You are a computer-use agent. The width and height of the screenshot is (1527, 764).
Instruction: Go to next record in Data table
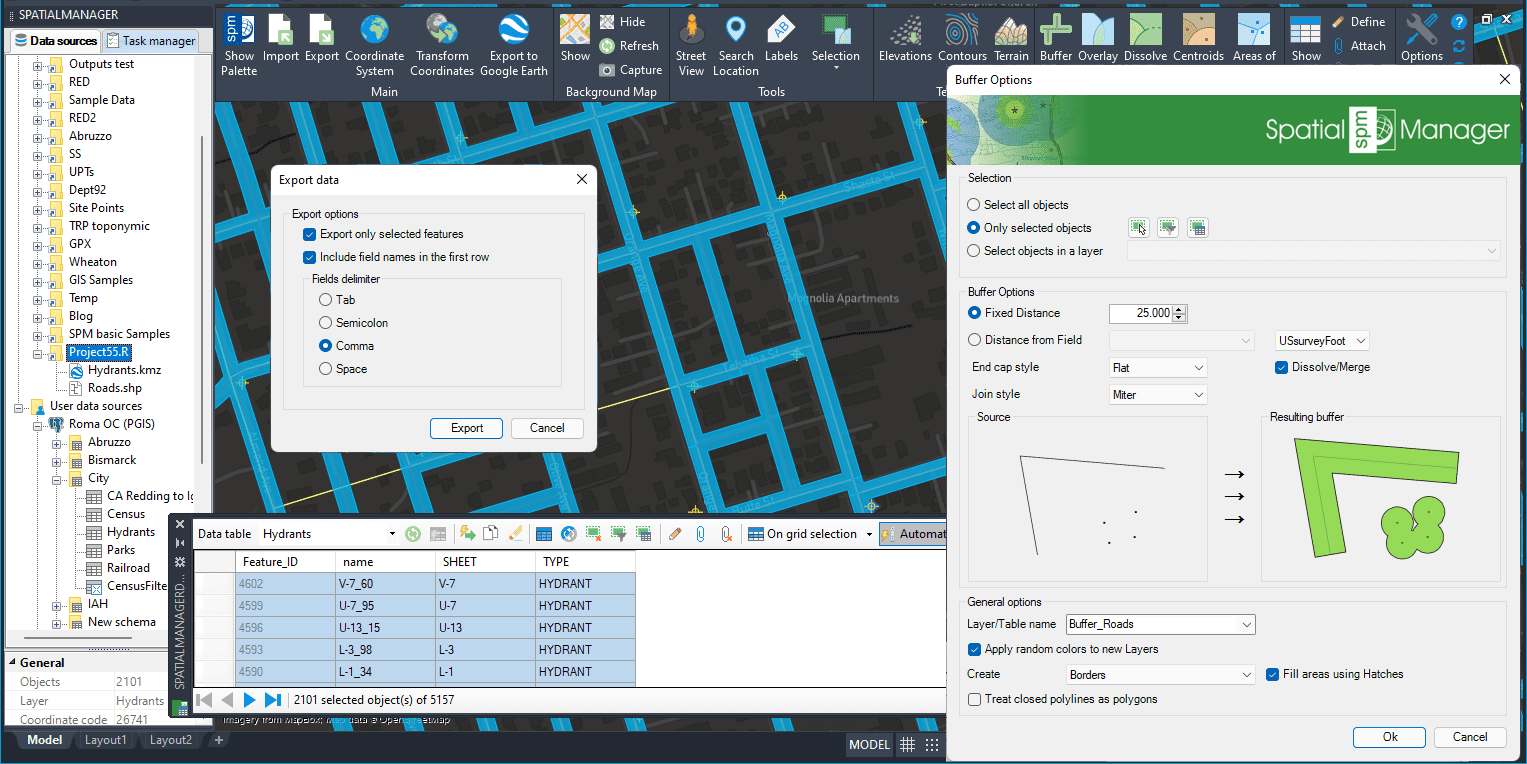pos(250,700)
